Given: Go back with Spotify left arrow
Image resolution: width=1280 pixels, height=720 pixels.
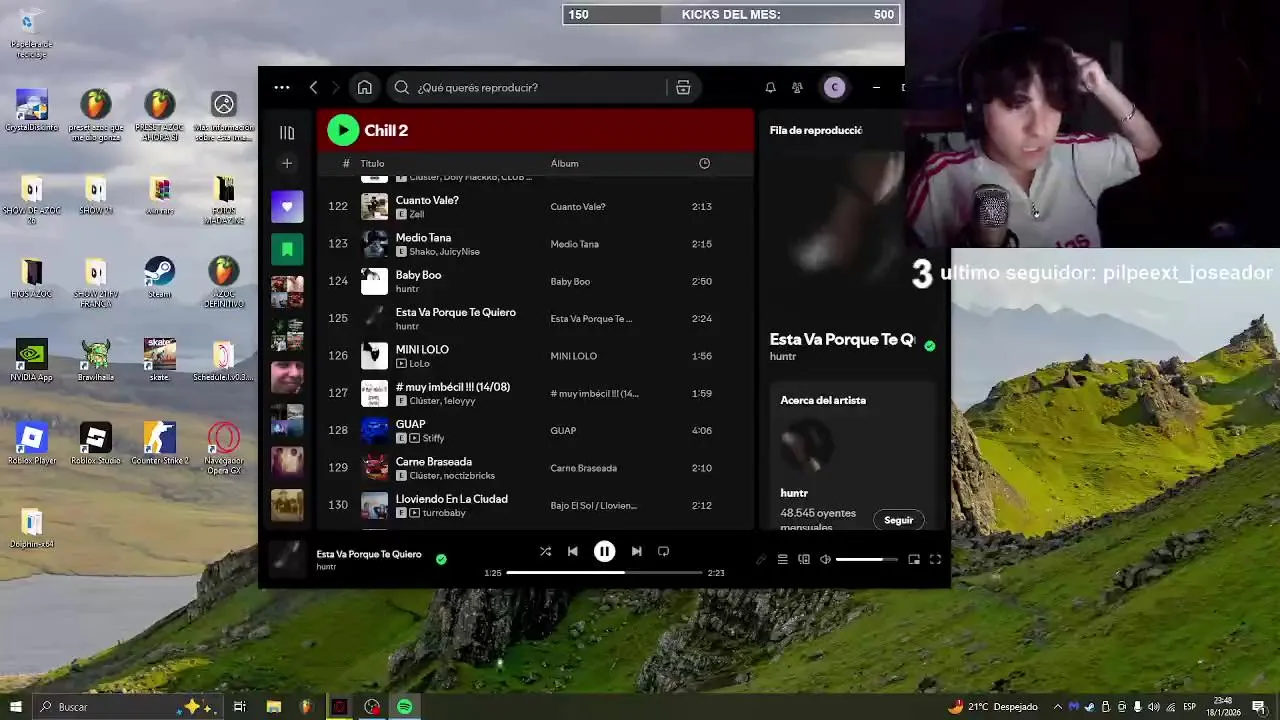Looking at the screenshot, I should [313, 88].
